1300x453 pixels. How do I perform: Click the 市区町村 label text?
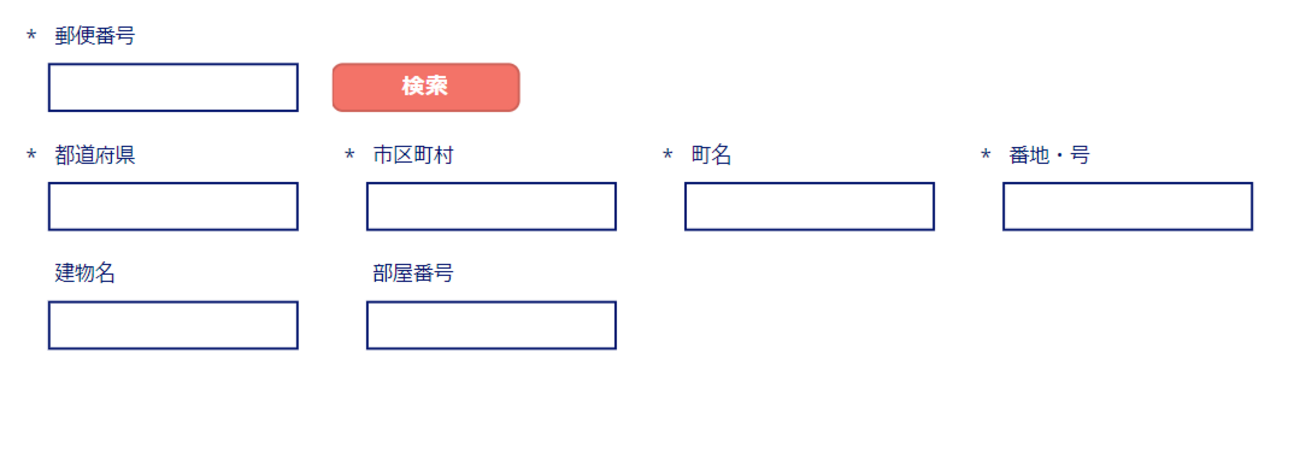(413, 155)
